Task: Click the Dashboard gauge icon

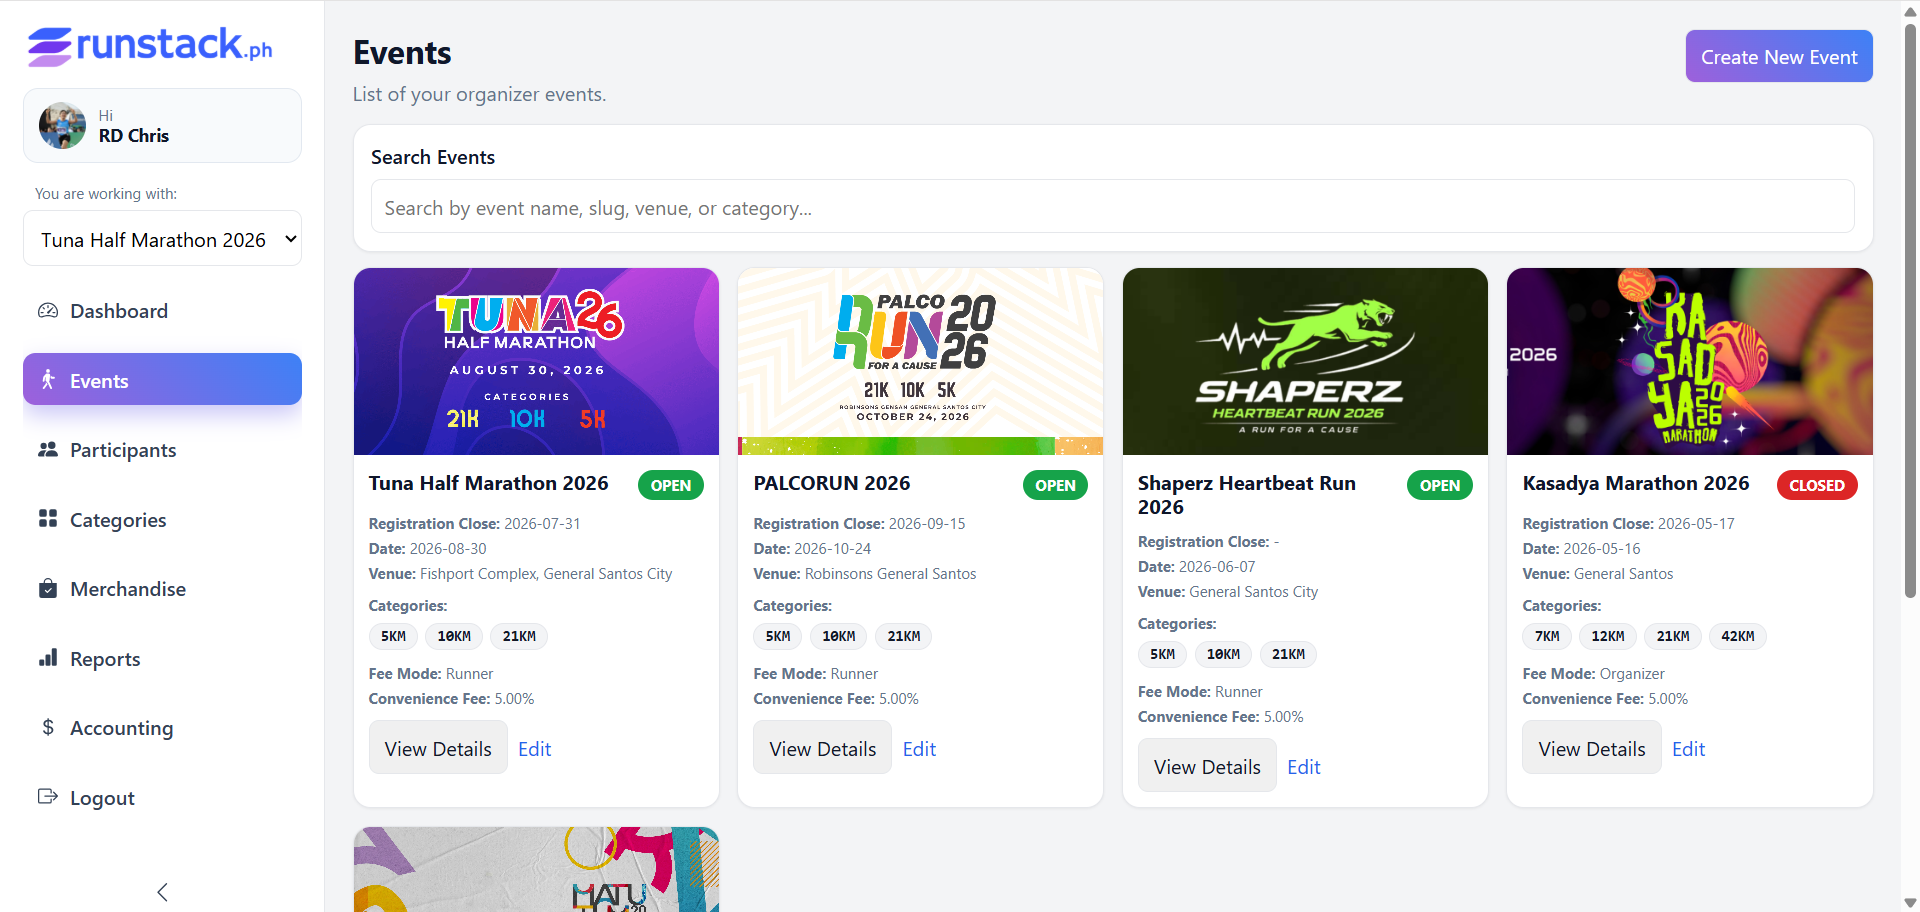Action: click(x=48, y=311)
